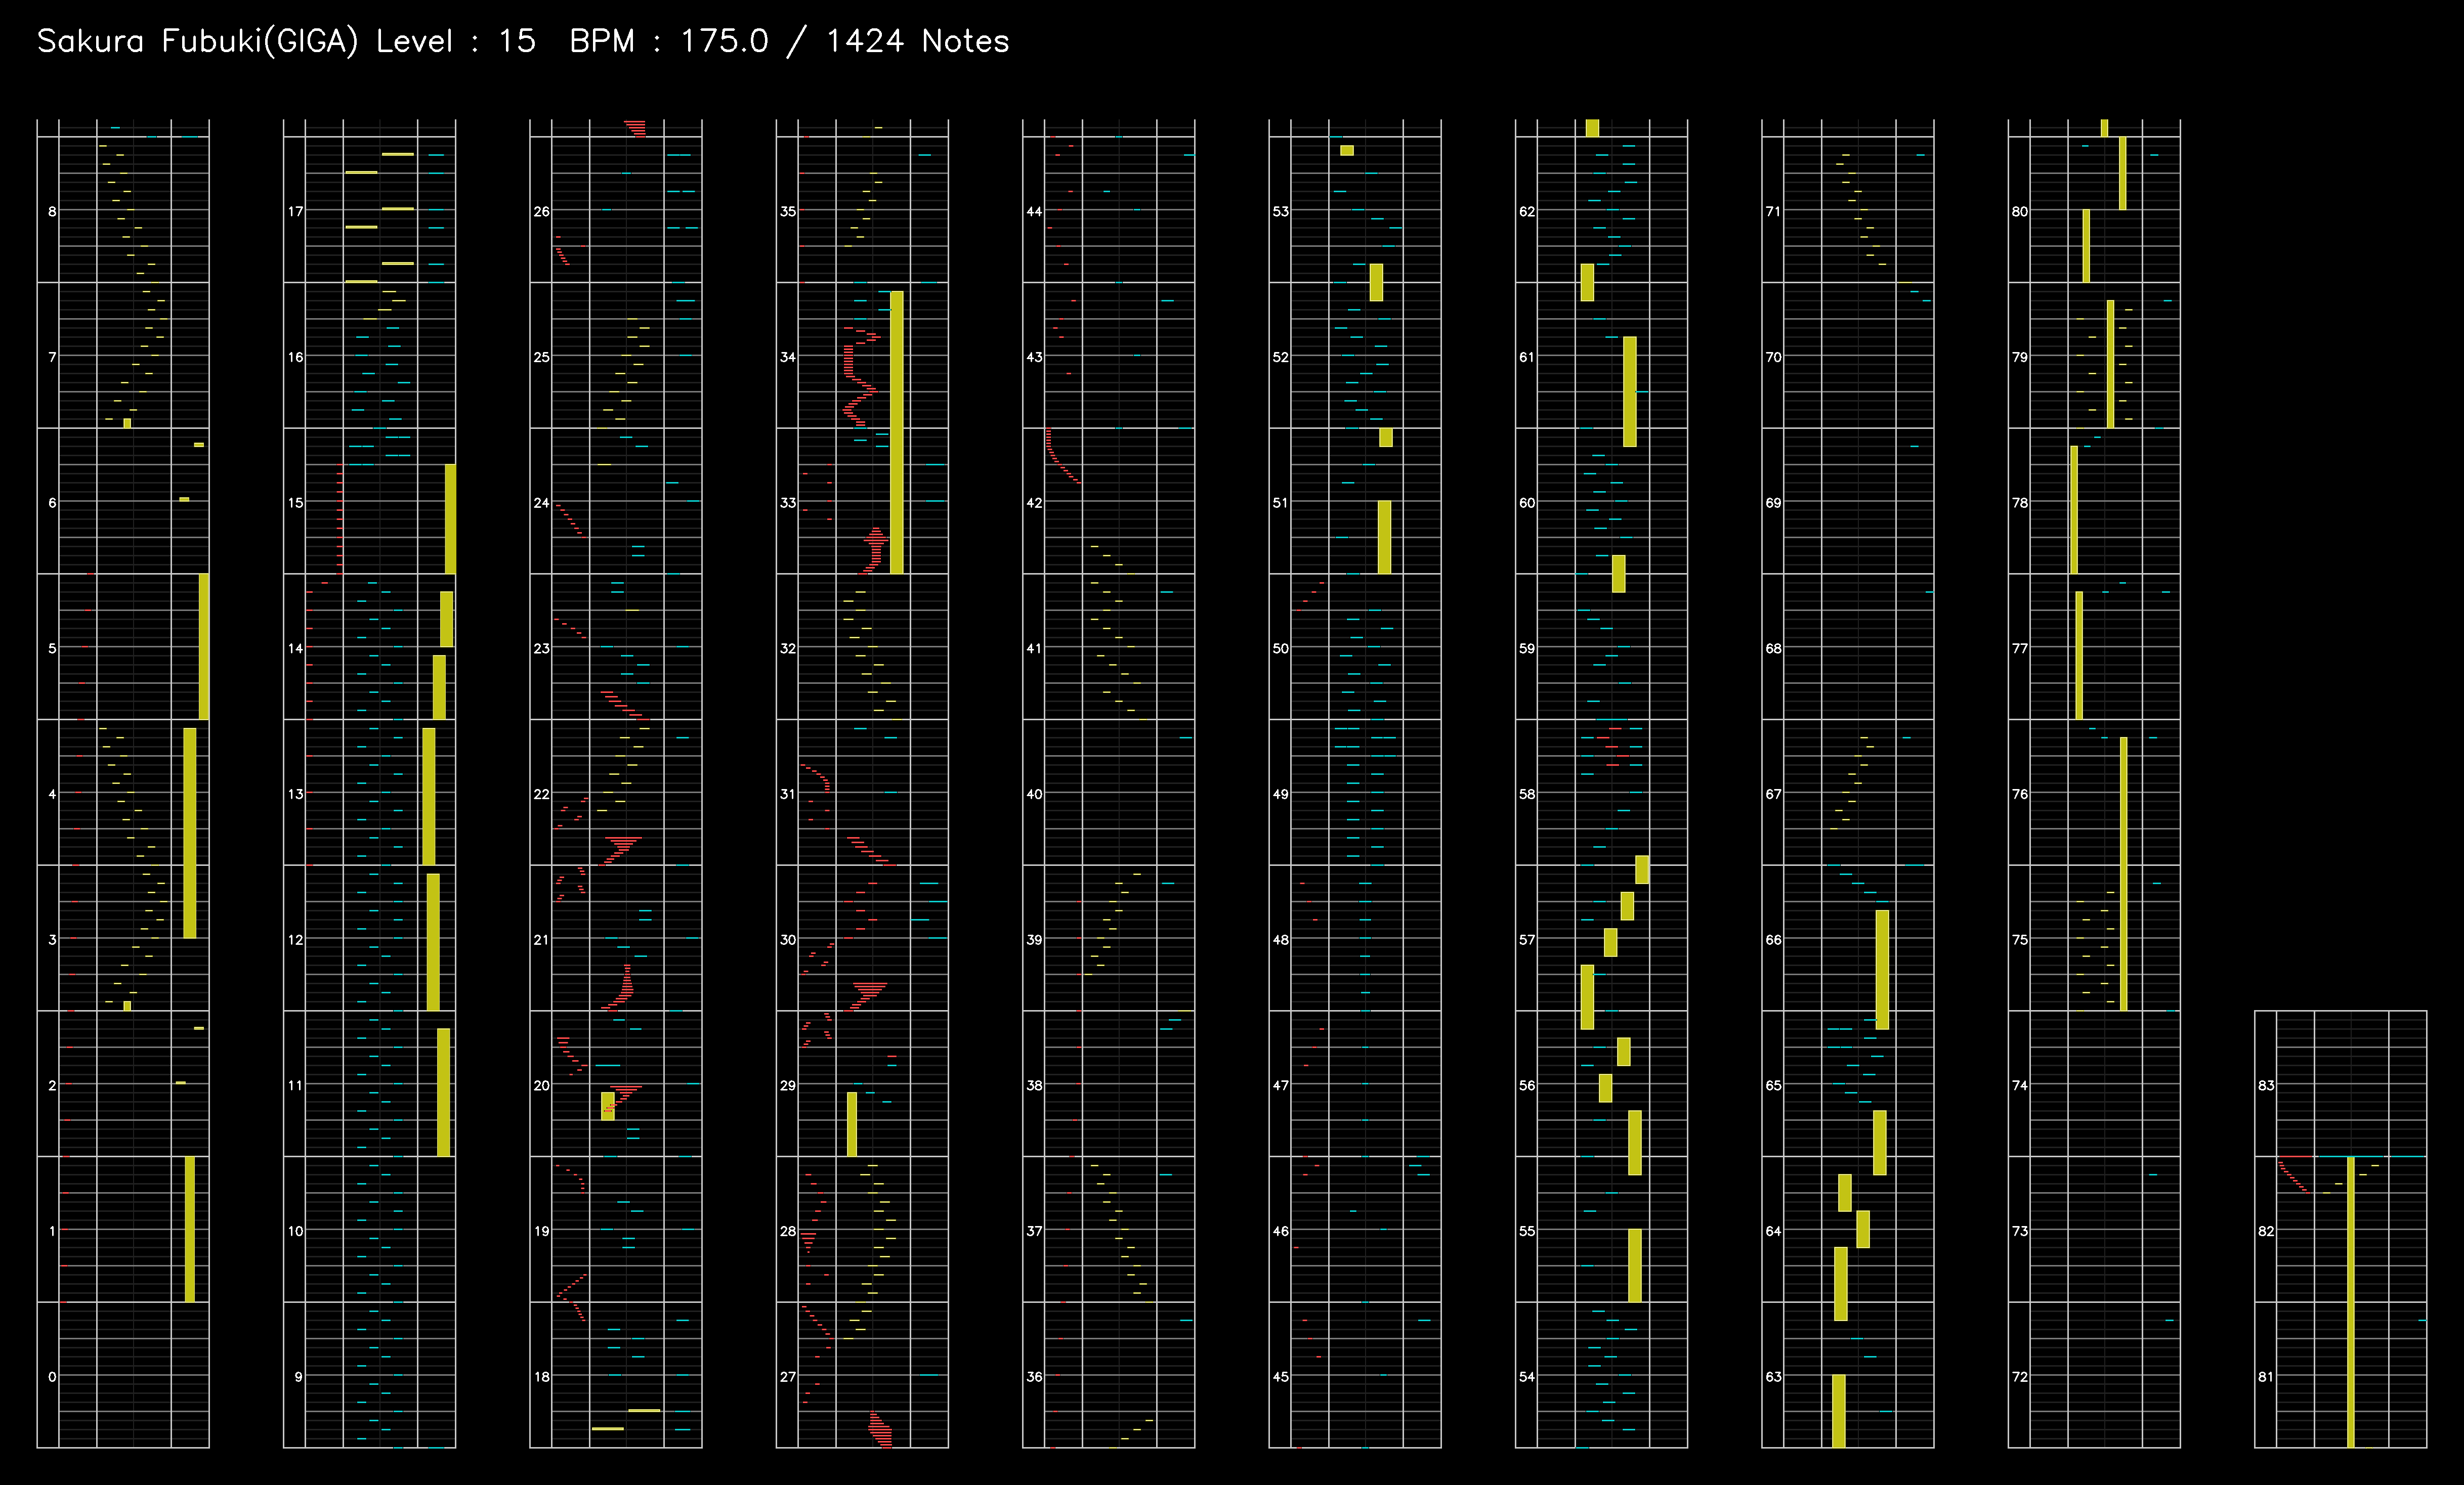Click measure number 62 label
Viewport: 2464px width, 1485px height.
pos(1527,211)
